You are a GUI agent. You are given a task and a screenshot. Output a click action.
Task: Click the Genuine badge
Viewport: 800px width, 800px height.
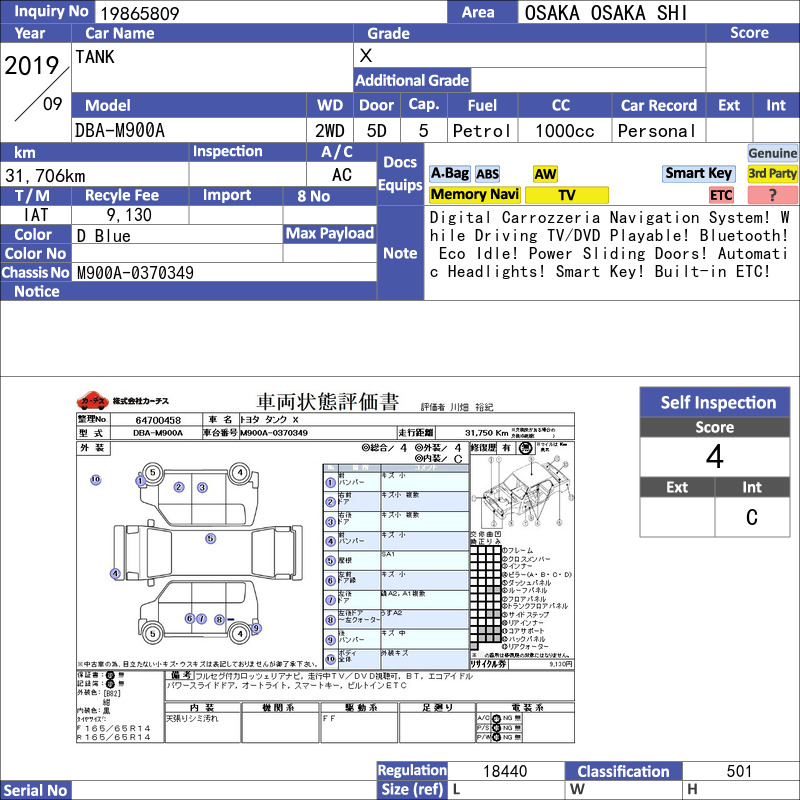tap(772, 153)
